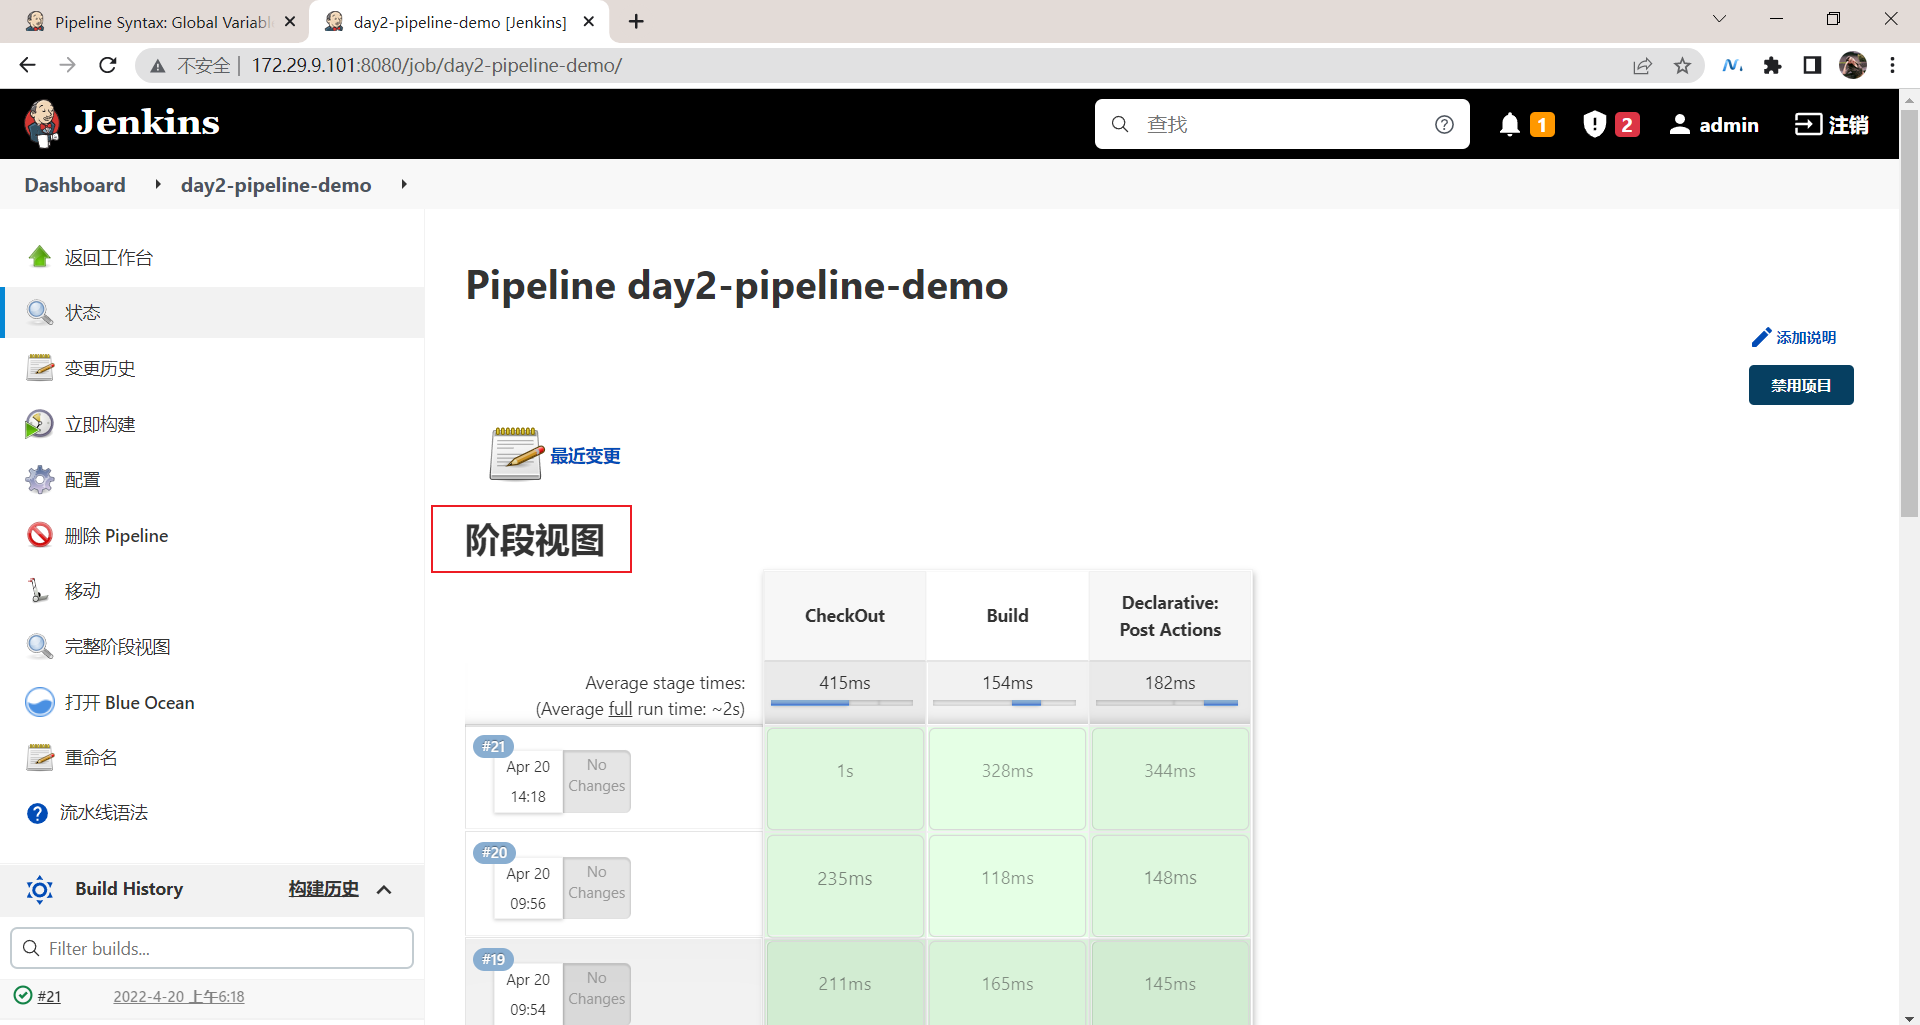This screenshot has width=1920, height=1025.
Task: Focus the 查找 search field
Action: pos(1282,124)
